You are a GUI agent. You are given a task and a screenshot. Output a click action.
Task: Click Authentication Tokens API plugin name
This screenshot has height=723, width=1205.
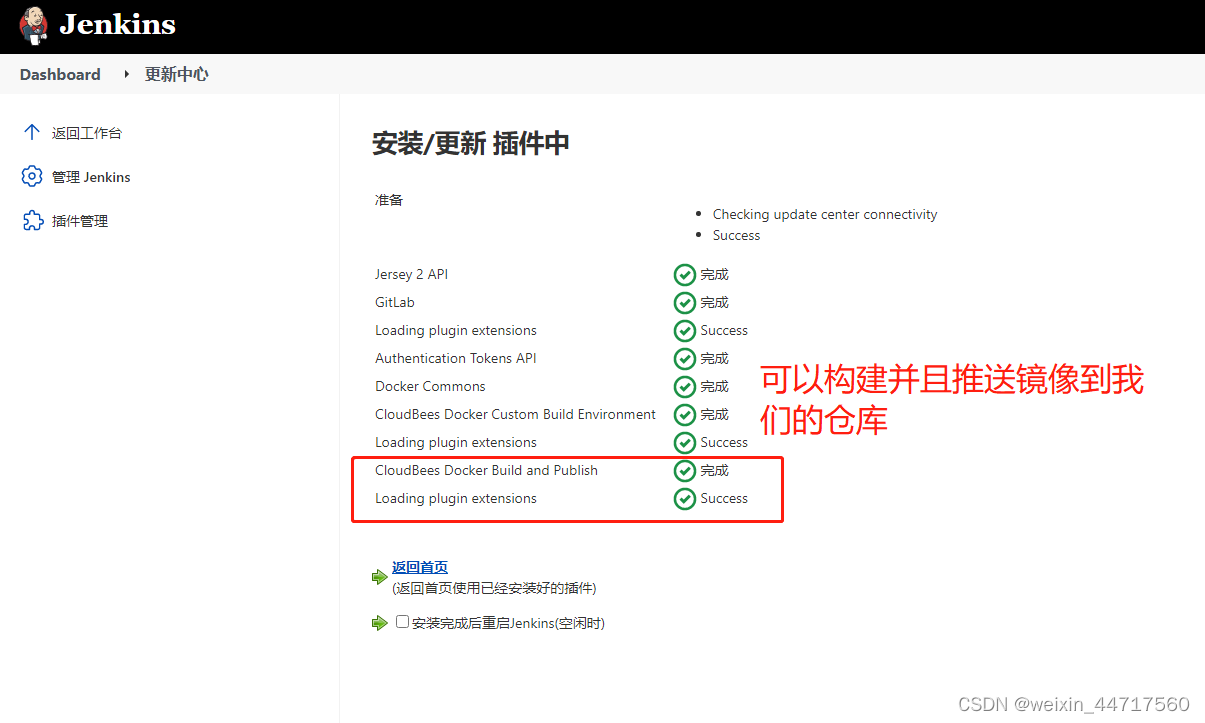click(x=456, y=358)
